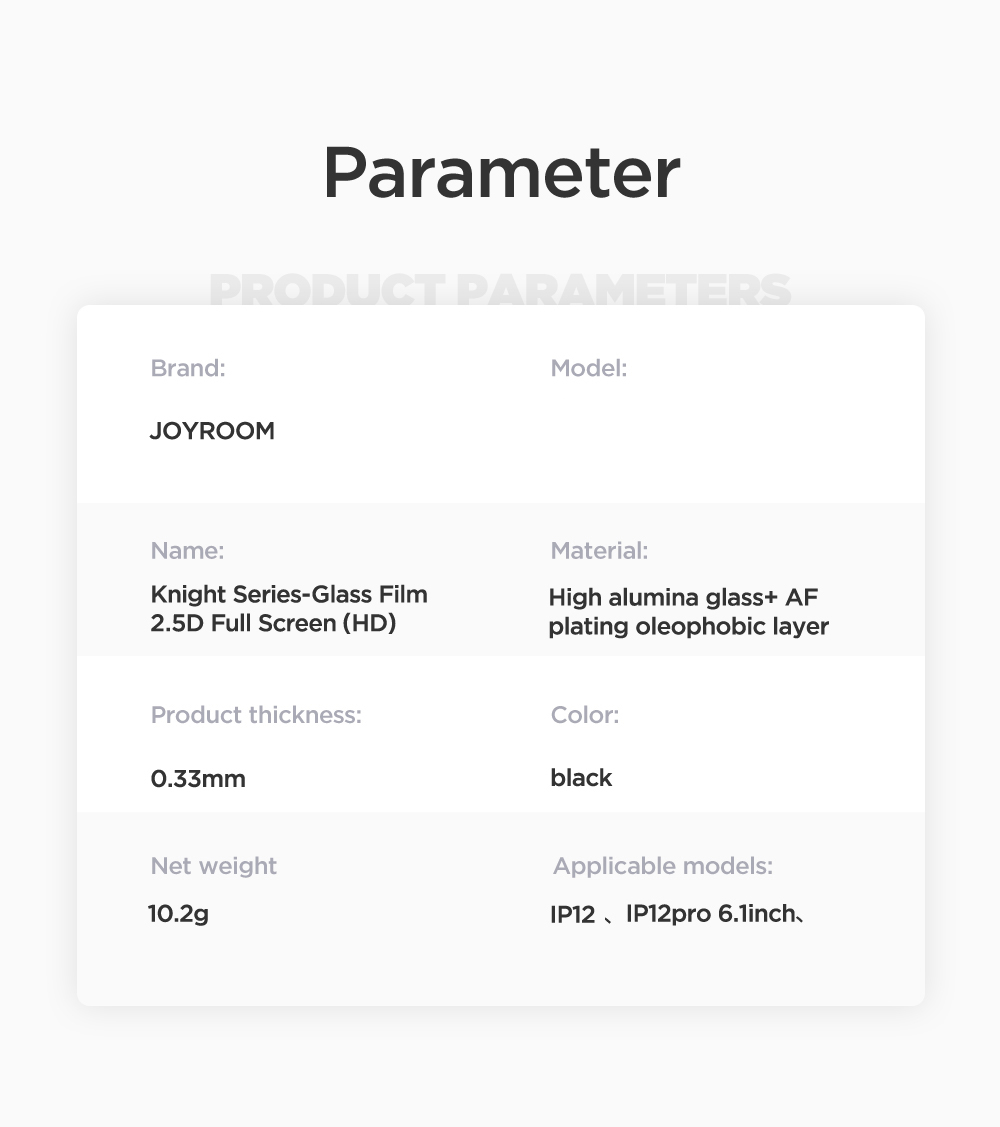1000x1127 pixels.
Task: Select the Material: label
Action: coord(599,551)
